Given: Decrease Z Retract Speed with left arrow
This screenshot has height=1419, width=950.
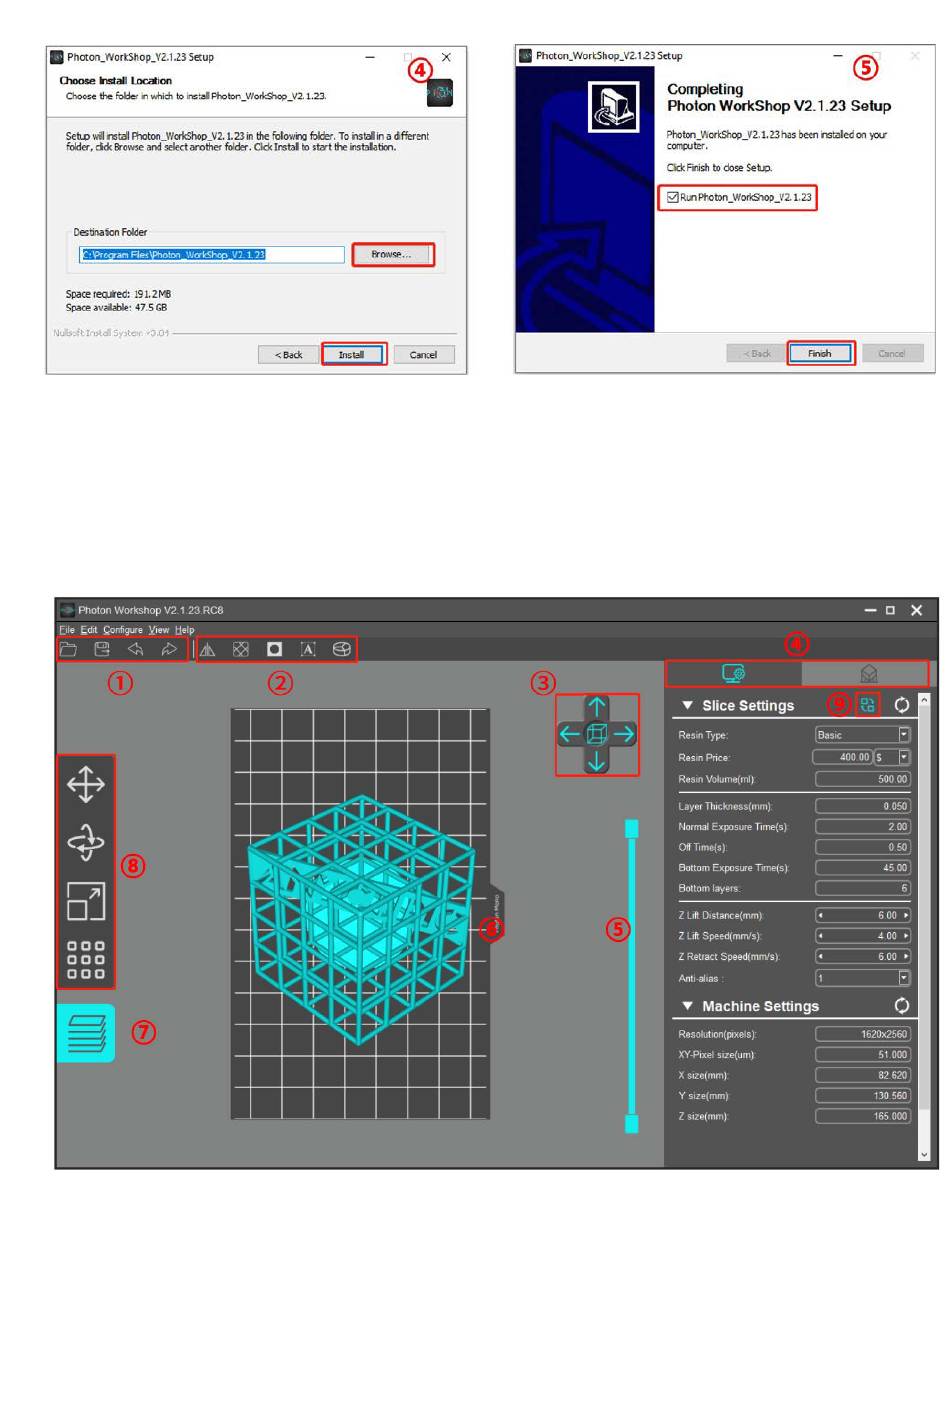Looking at the screenshot, I should (x=821, y=956).
